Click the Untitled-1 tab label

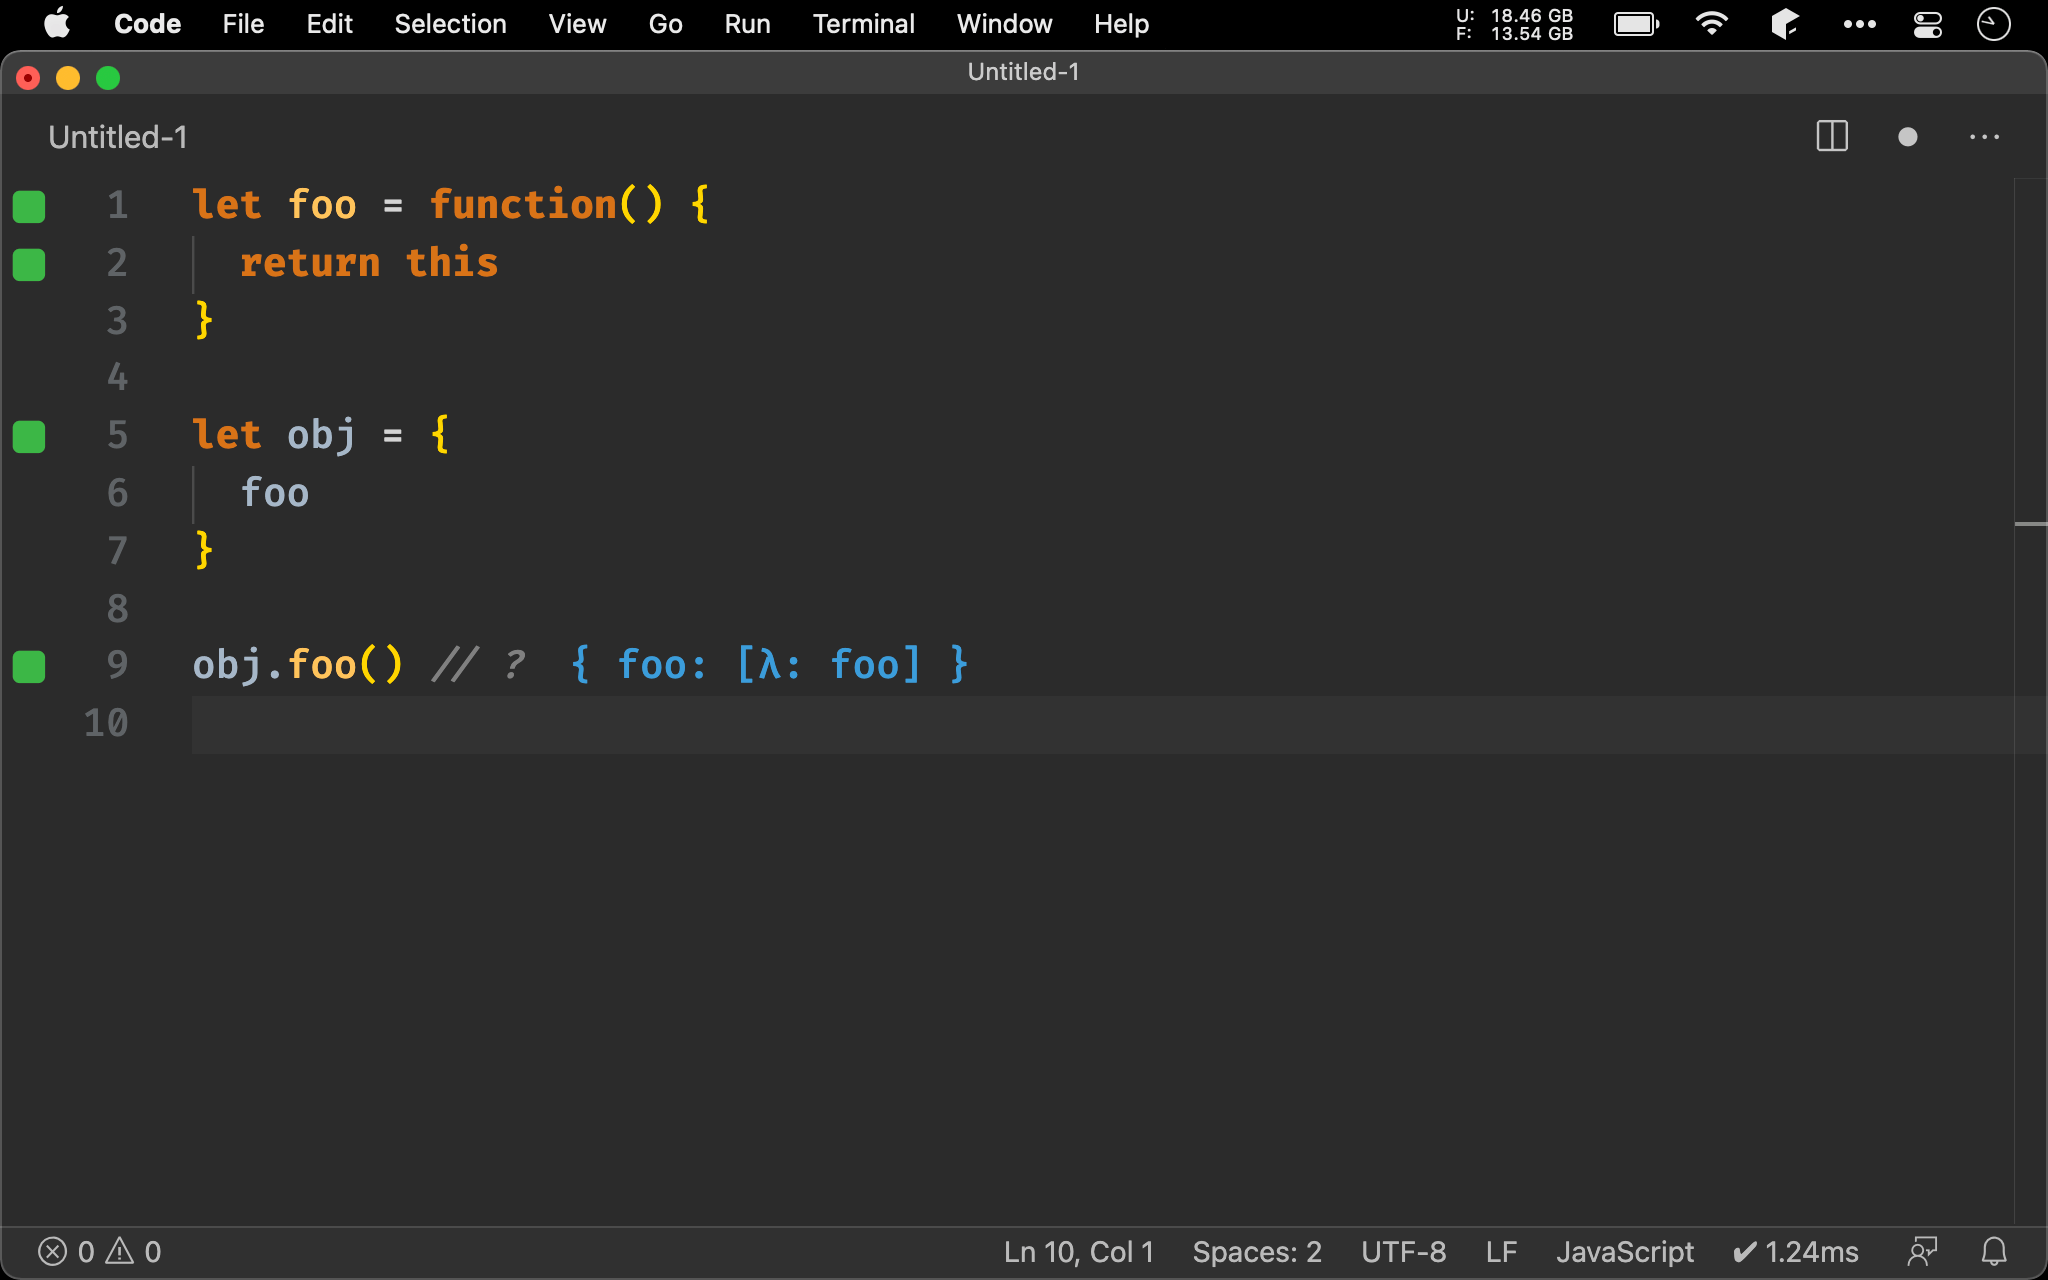(118, 137)
